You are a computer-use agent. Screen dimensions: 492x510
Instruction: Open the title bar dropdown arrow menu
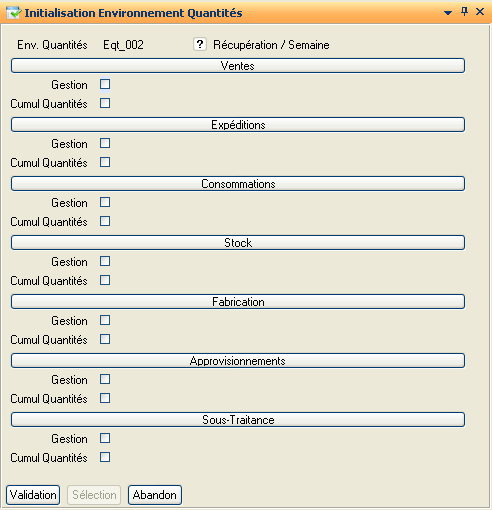click(x=448, y=13)
